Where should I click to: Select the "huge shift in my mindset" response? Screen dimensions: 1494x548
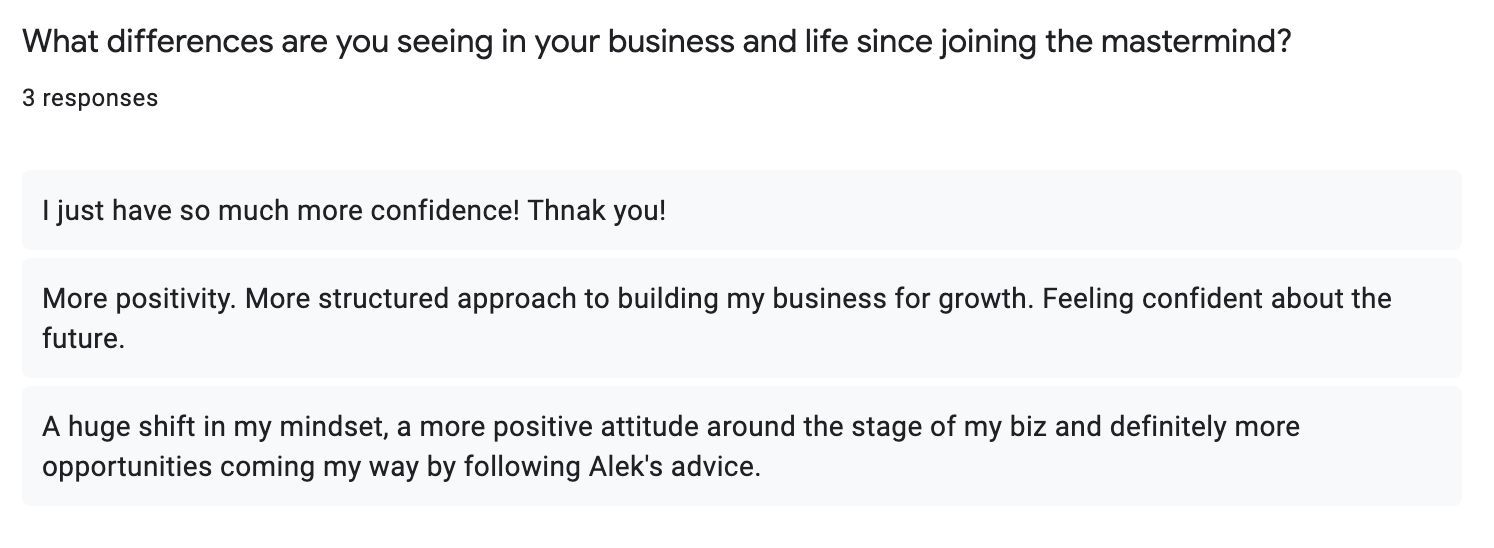pyautogui.click(x=741, y=446)
